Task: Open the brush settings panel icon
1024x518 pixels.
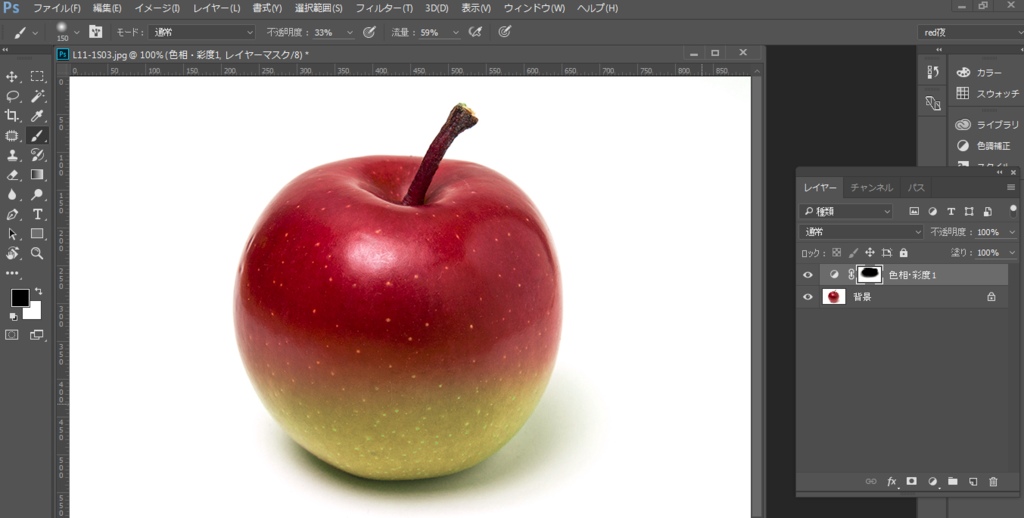Action: 95,32
